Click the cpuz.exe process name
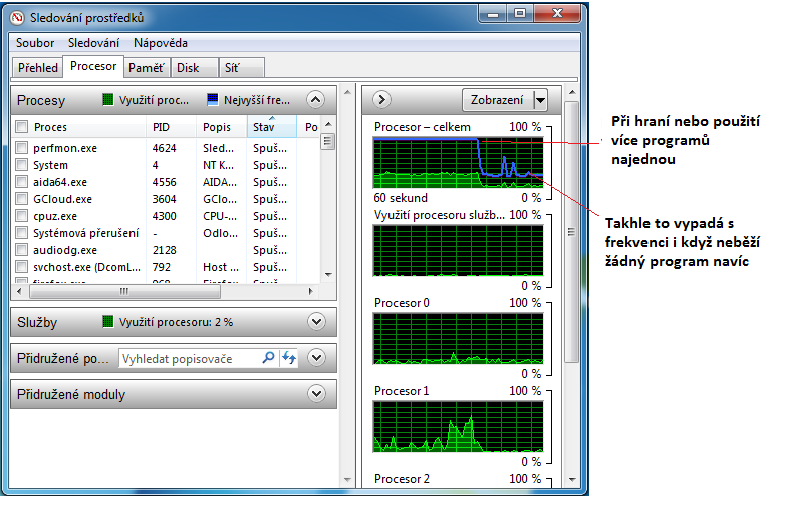The width and height of the screenshot is (800, 505). pyautogui.click(x=55, y=216)
